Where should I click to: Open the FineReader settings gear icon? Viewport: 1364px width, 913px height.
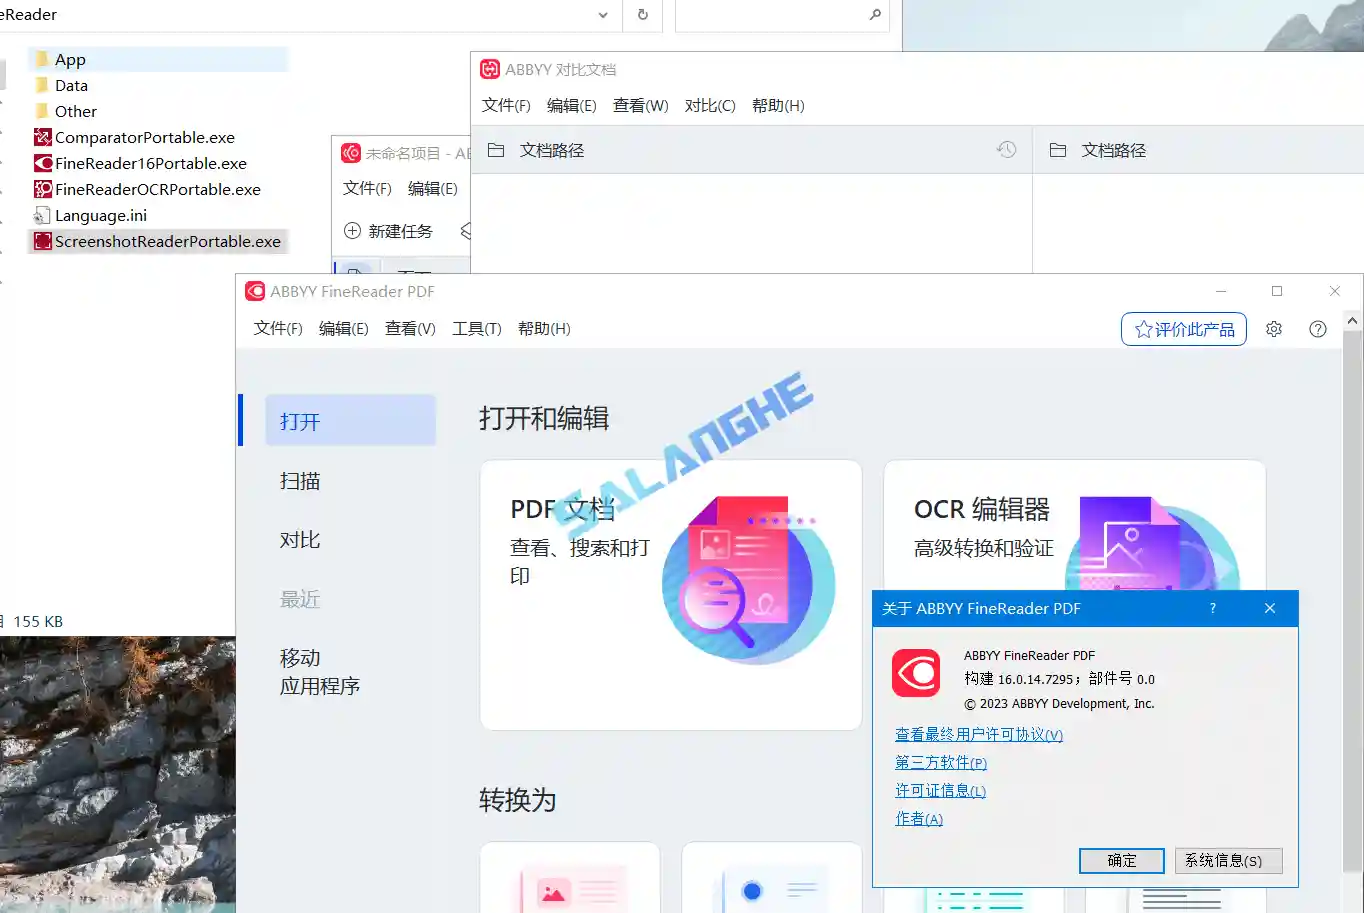(x=1274, y=329)
